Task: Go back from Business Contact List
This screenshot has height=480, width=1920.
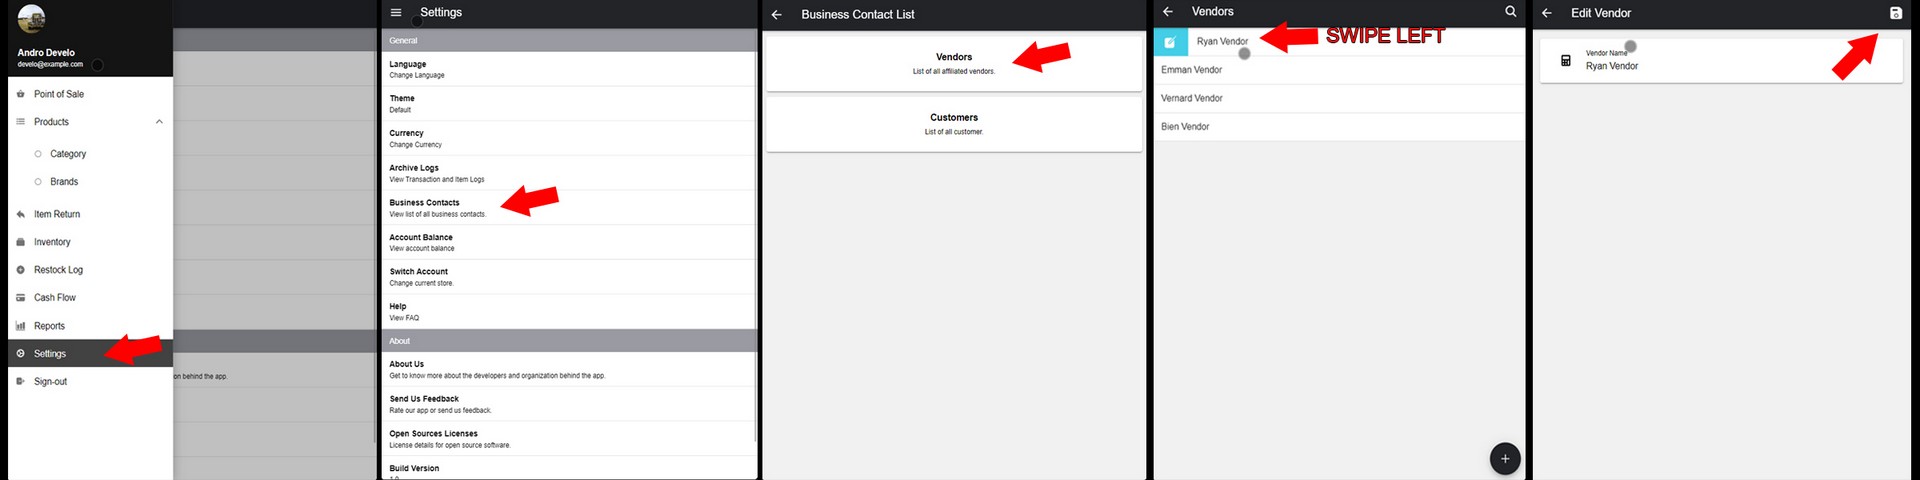Action: [777, 15]
